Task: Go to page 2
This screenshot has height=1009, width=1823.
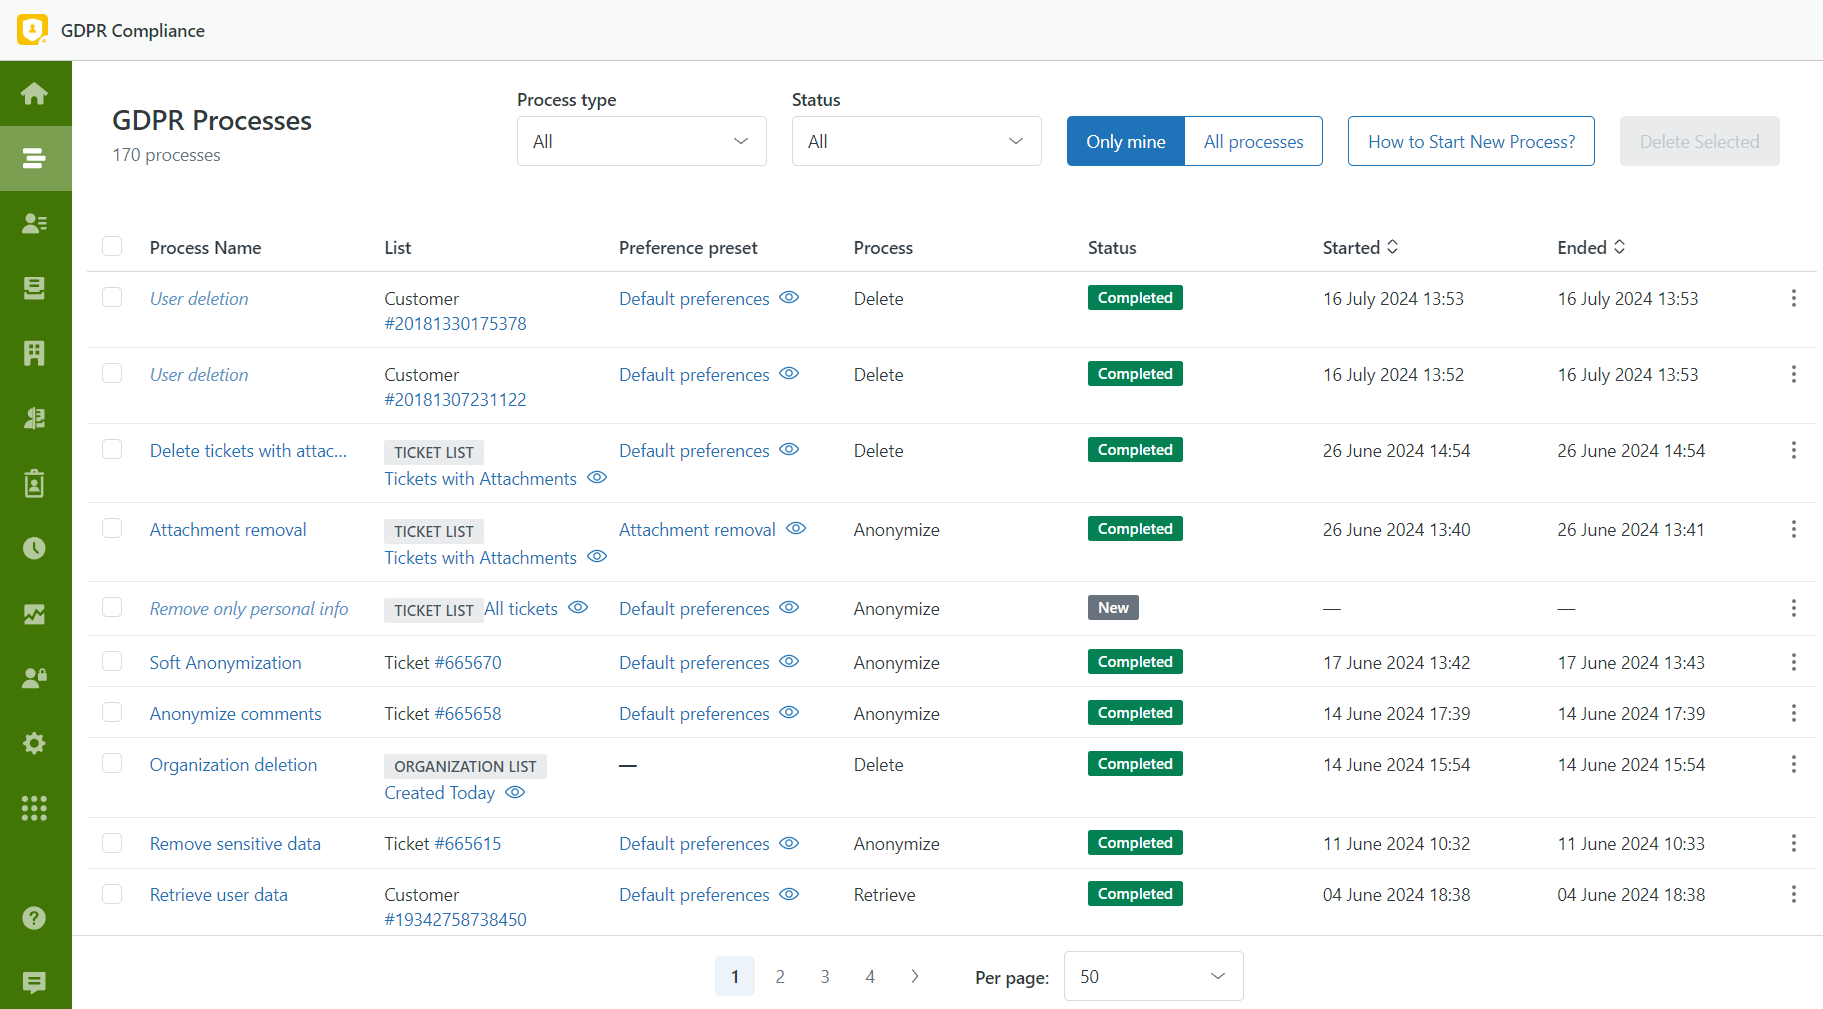Action: click(780, 976)
